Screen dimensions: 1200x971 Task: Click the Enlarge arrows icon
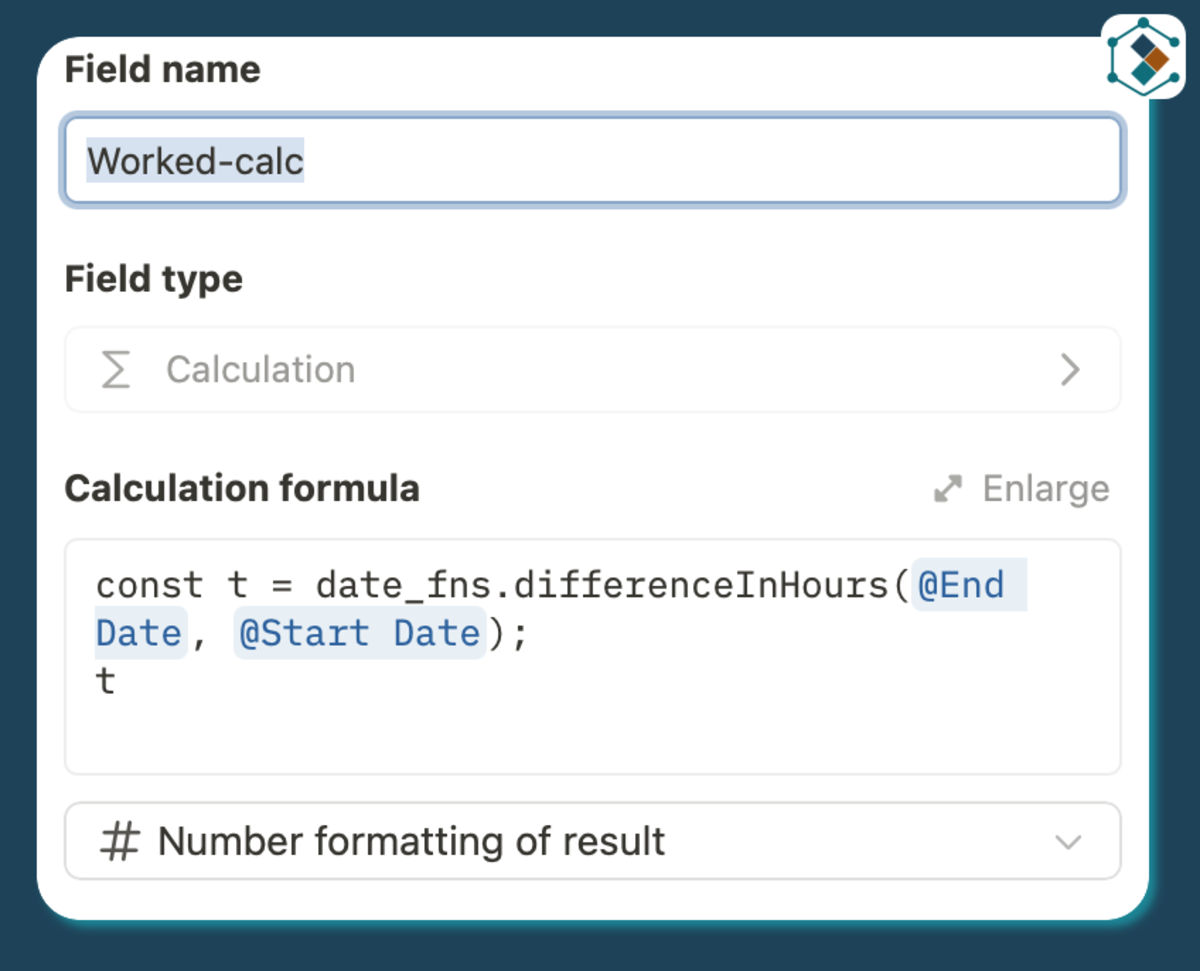point(947,489)
